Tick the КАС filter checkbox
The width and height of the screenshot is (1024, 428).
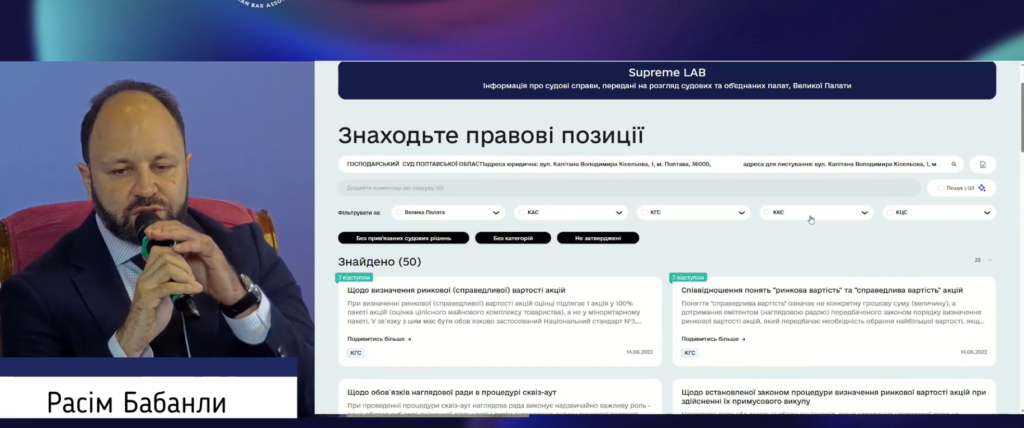[x=522, y=212]
